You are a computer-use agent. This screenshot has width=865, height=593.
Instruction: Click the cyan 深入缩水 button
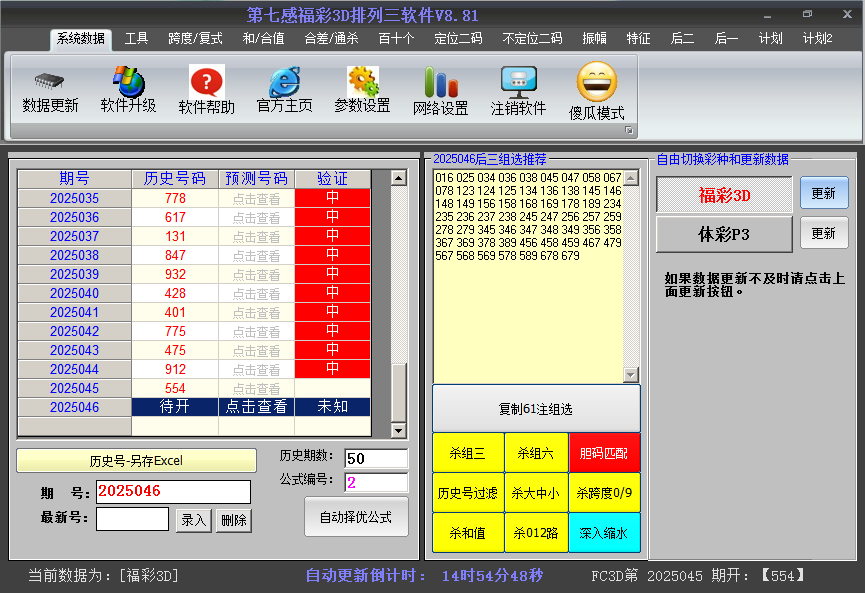click(604, 533)
